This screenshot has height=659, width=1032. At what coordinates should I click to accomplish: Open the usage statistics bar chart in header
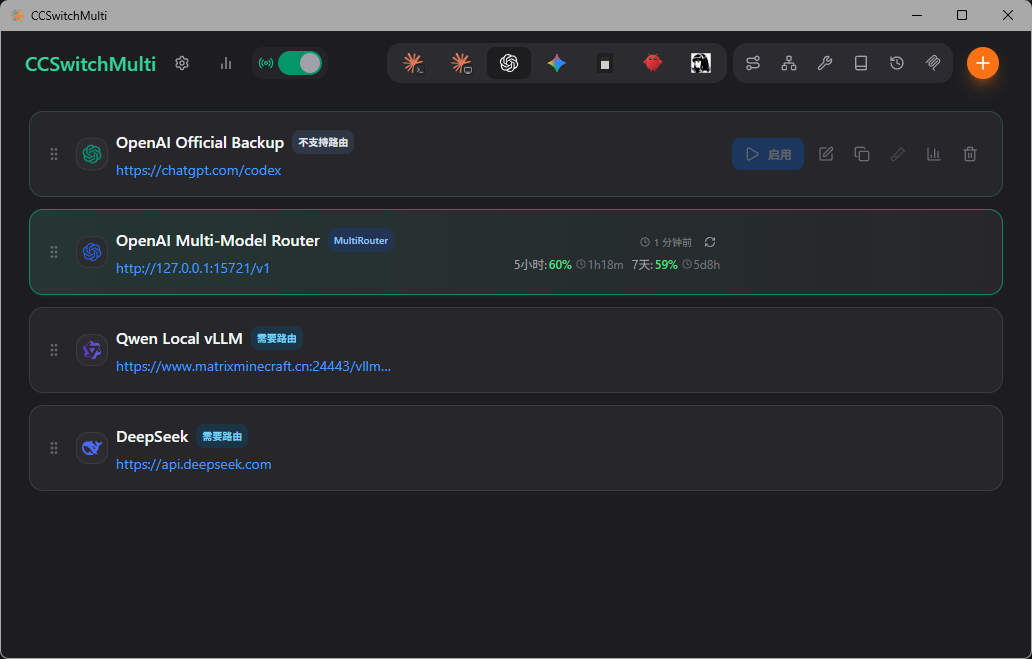pyautogui.click(x=226, y=63)
